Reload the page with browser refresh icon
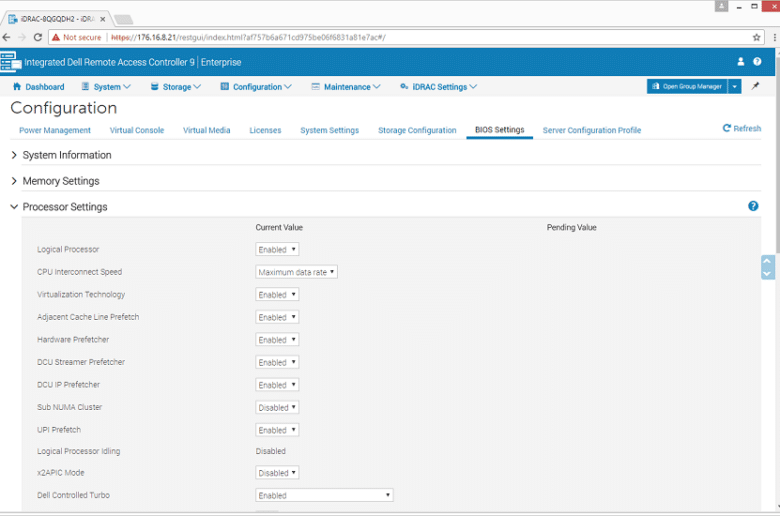 point(38,37)
